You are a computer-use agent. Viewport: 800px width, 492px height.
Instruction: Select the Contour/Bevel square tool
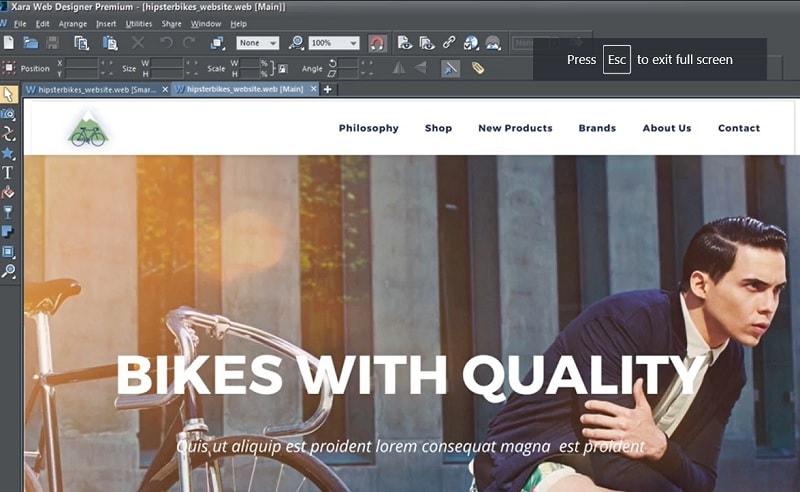coord(8,251)
